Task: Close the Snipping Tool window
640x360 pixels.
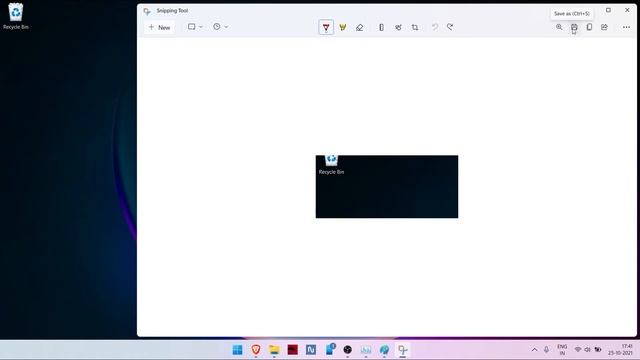Action: coord(627,10)
